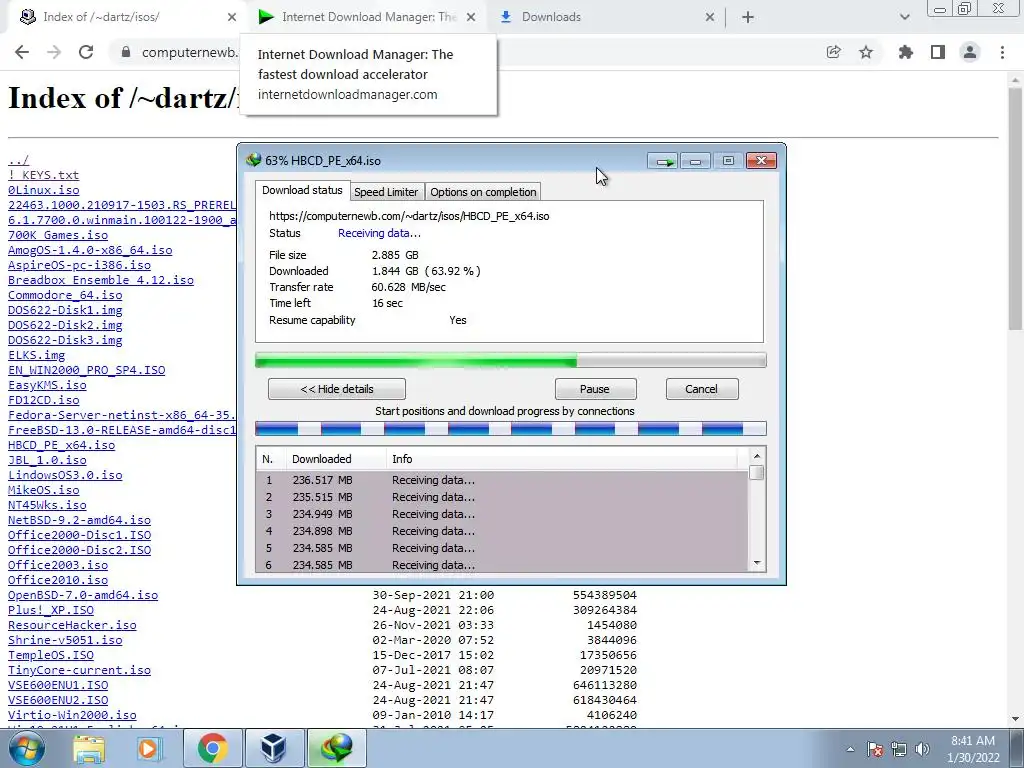The width and height of the screenshot is (1024, 768).
Task: Close the Index of /~dartz/isos/ tab
Action: click(x=232, y=17)
